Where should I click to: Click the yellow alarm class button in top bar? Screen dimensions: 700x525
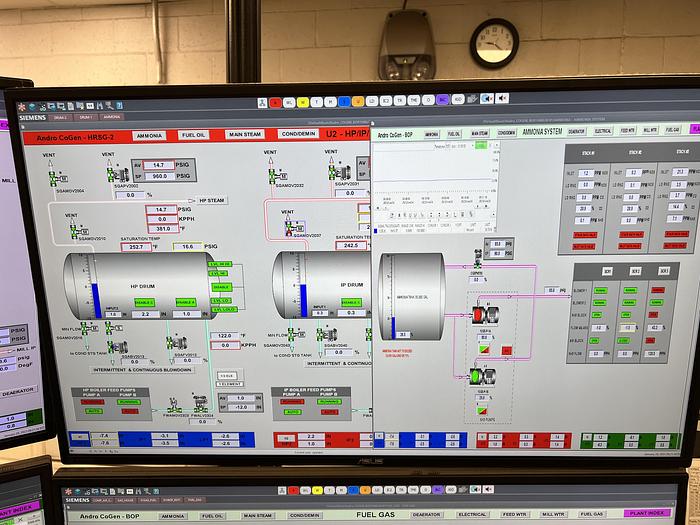pos(303,102)
